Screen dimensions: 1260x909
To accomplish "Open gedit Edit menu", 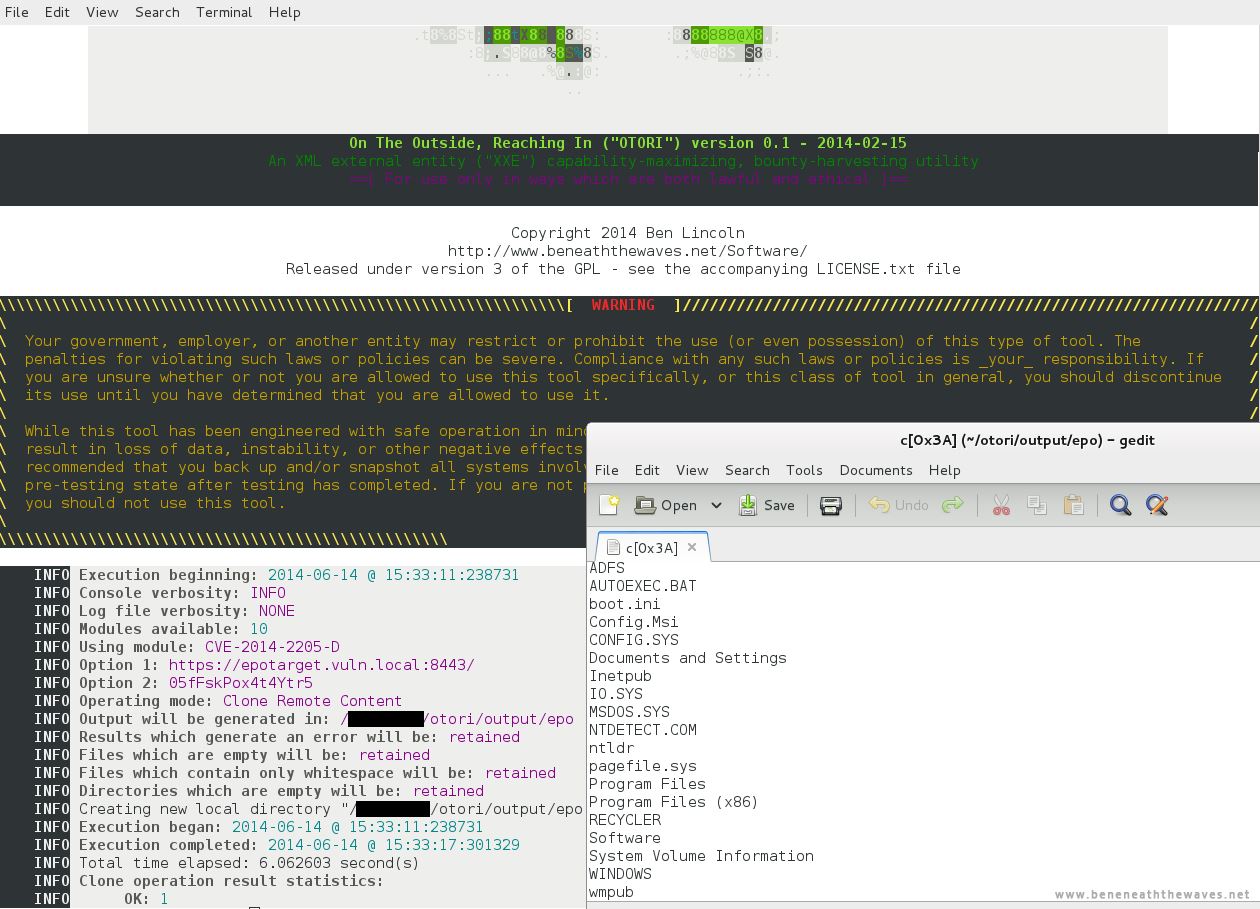I will coord(647,470).
